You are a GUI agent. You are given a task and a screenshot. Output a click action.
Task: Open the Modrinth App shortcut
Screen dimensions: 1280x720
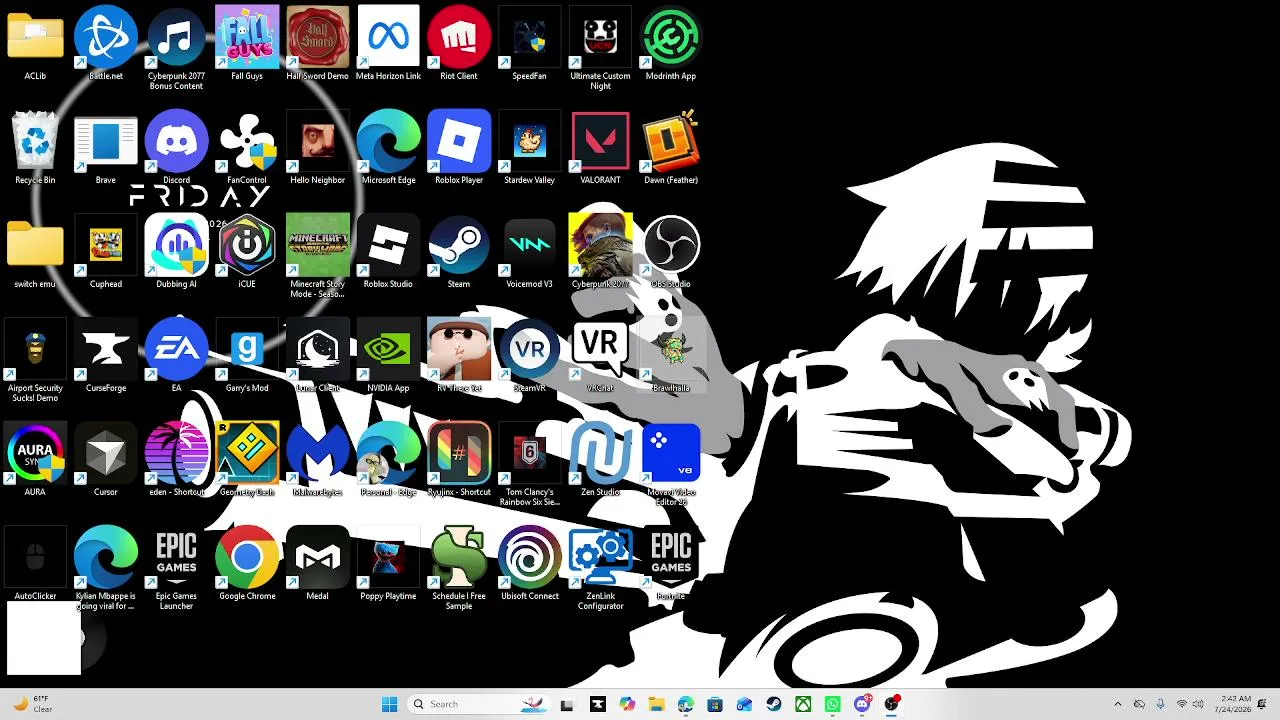(671, 44)
